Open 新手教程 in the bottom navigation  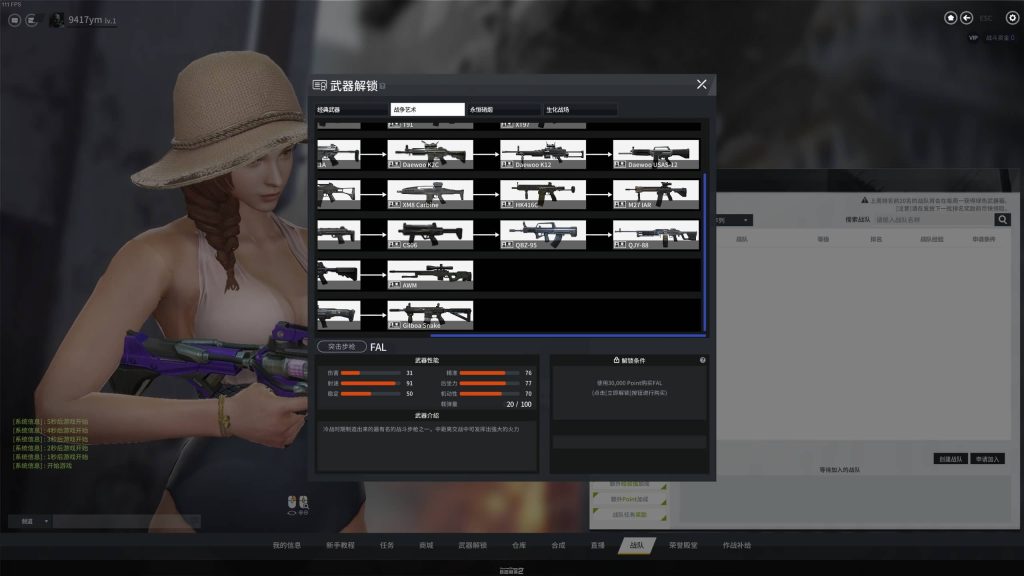click(x=341, y=545)
